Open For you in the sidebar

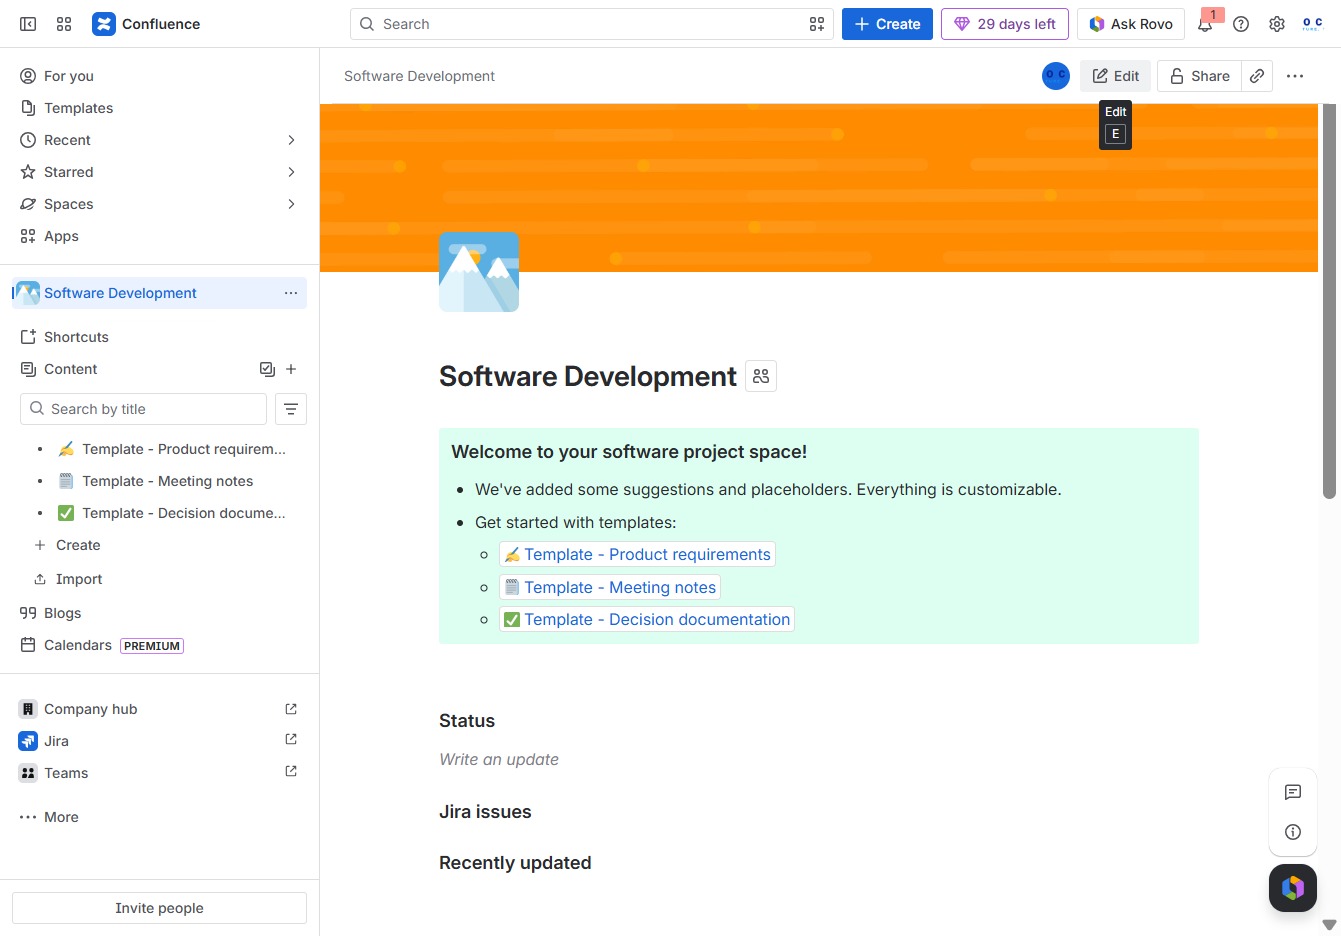click(159, 76)
